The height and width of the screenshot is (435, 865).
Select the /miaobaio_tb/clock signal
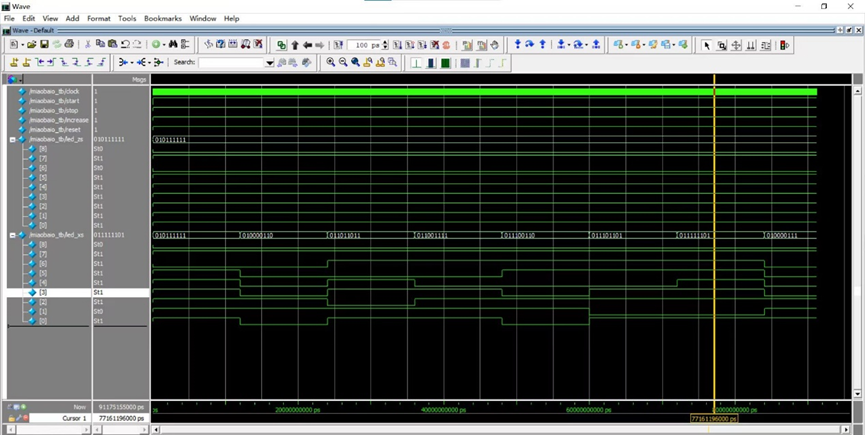(x=54, y=91)
